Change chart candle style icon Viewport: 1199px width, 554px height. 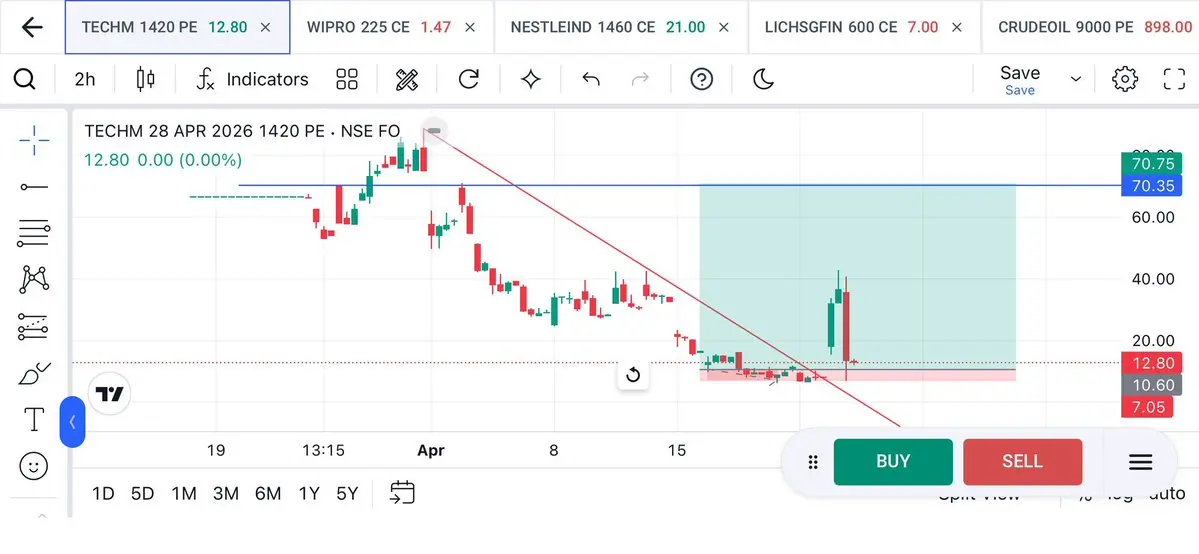145,79
